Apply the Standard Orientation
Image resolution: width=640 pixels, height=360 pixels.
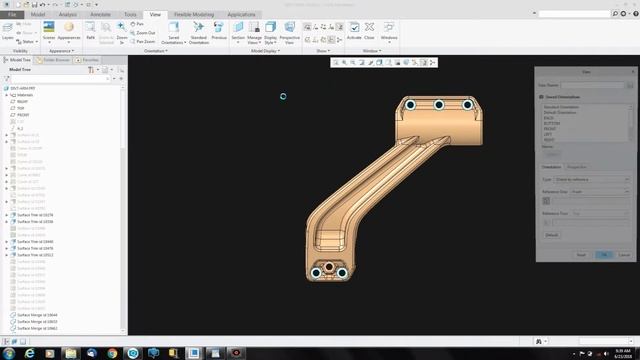tap(199, 33)
